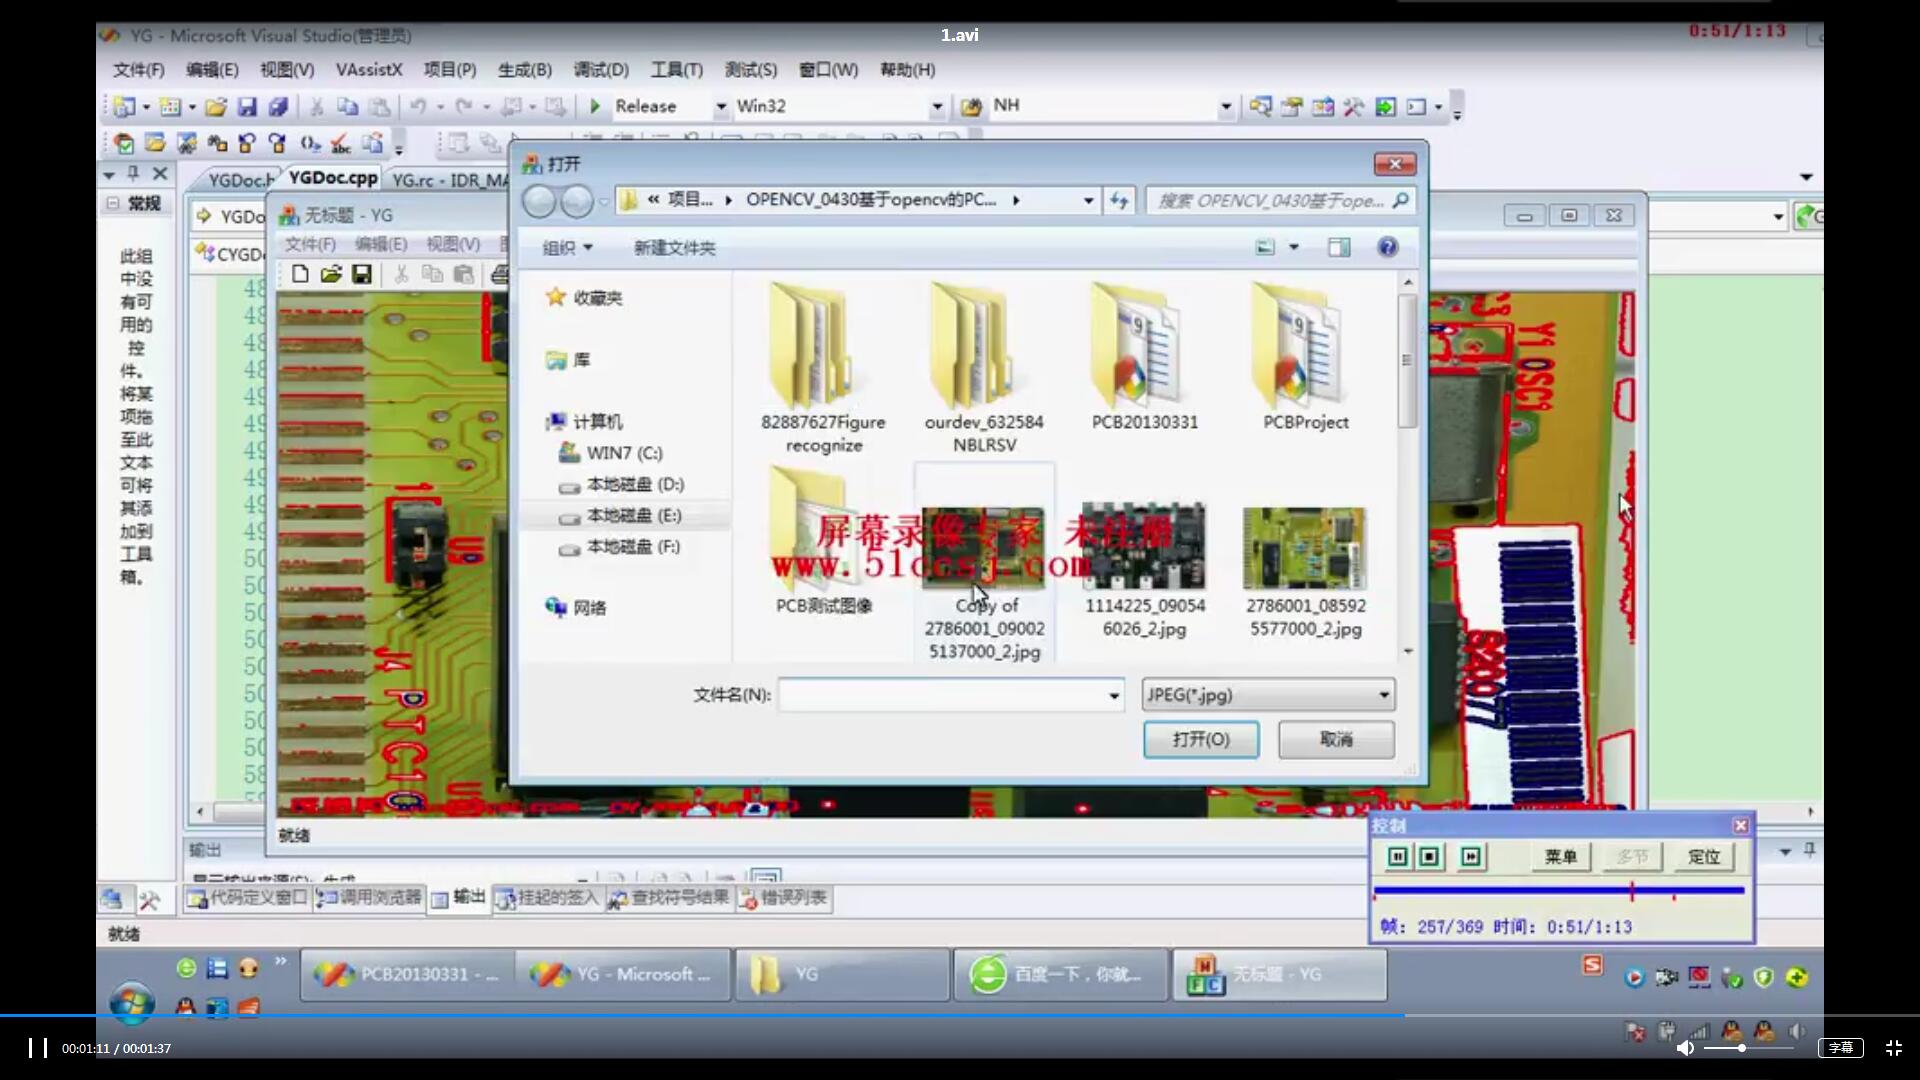The image size is (1920, 1080).
Task: Click the Help question mark icon in Open dialog
Action: click(1387, 247)
